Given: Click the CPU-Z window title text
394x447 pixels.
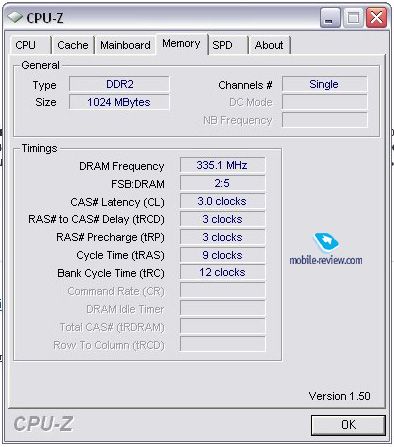Looking at the screenshot, I should pyautogui.click(x=45, y=18).
